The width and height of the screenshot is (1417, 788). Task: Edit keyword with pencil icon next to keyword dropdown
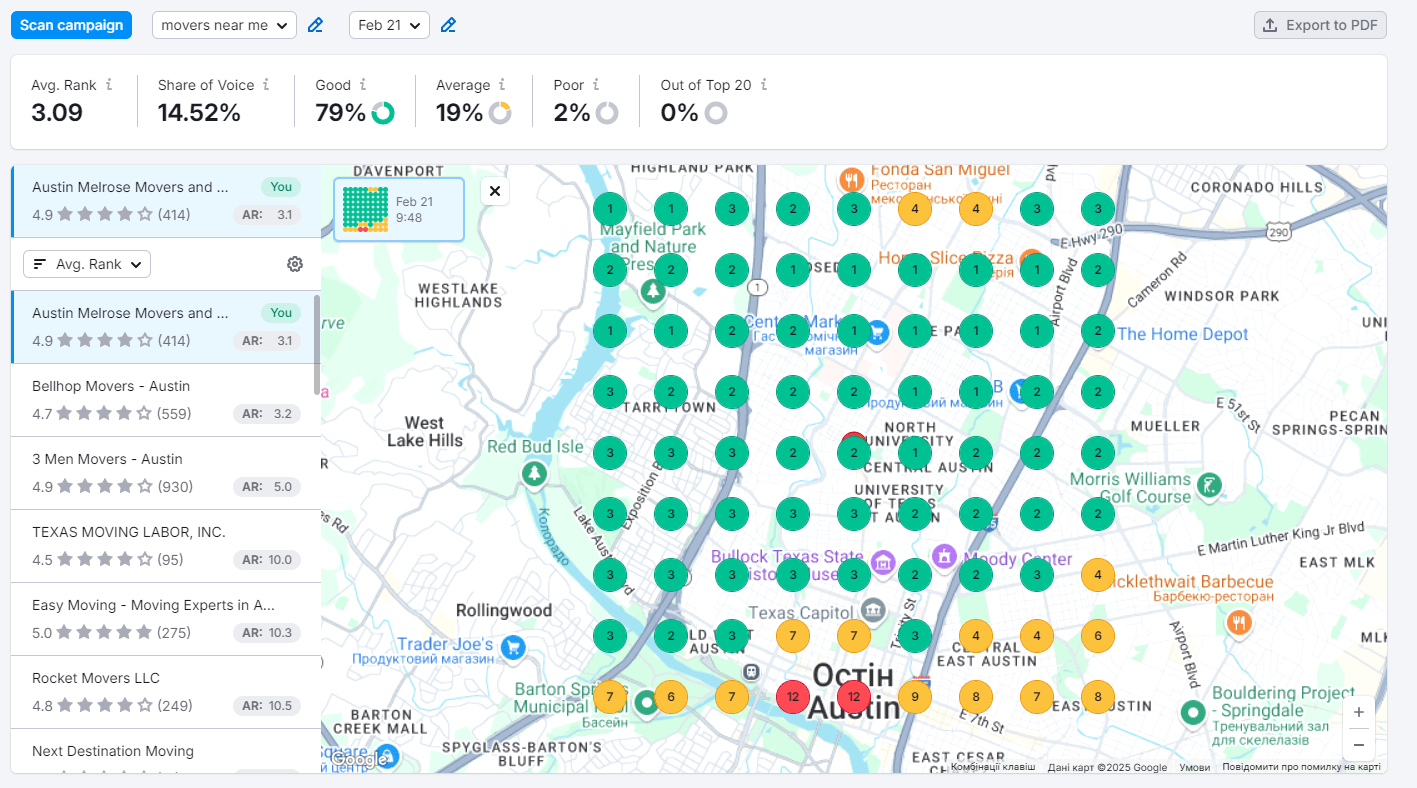pyautogui.click(x=315, y=25)
